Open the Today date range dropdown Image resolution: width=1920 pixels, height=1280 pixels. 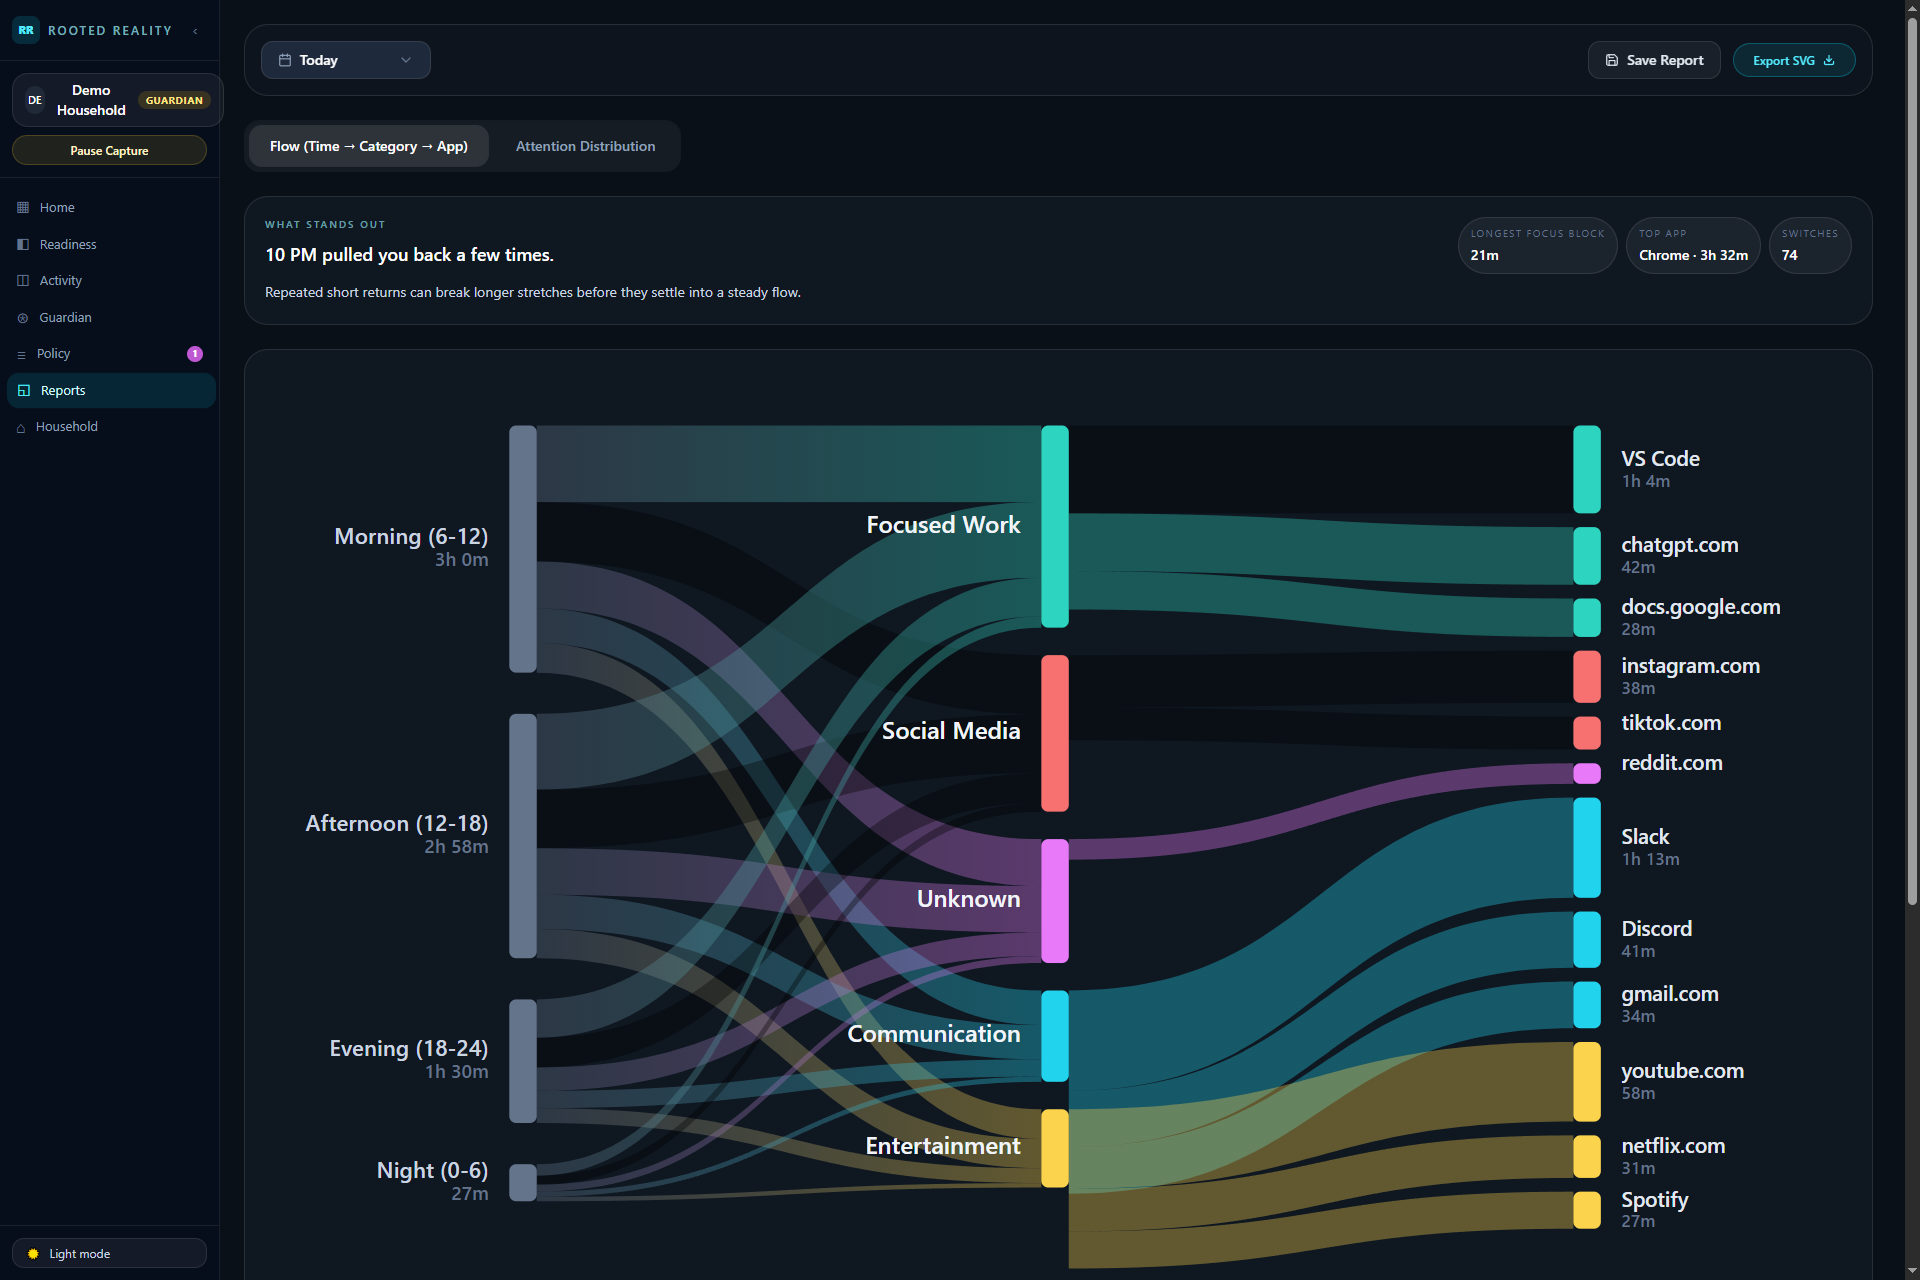click(345, 60)
